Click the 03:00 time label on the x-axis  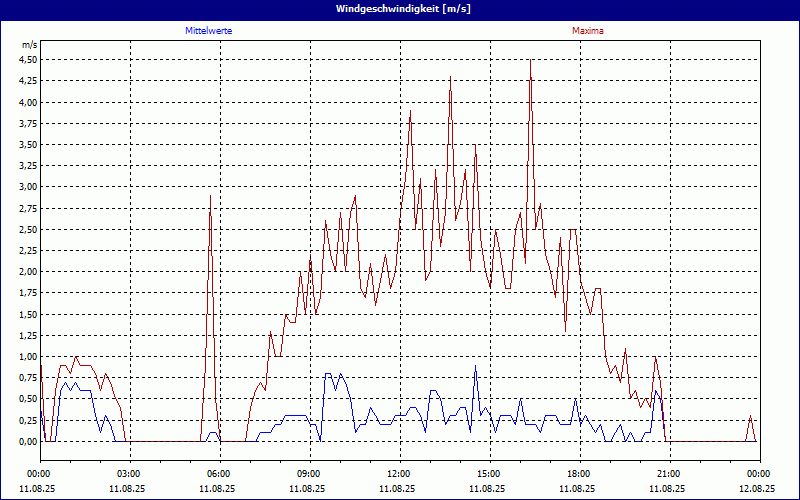[x=128, y=474]
